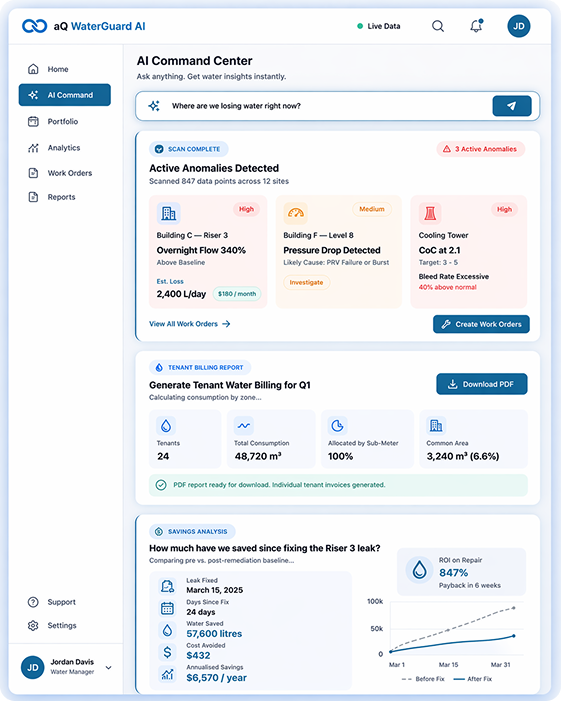
Task: Click the Investigate tag on Pressure Drop card
Action: pyautogui.click(x=307, y=282)
